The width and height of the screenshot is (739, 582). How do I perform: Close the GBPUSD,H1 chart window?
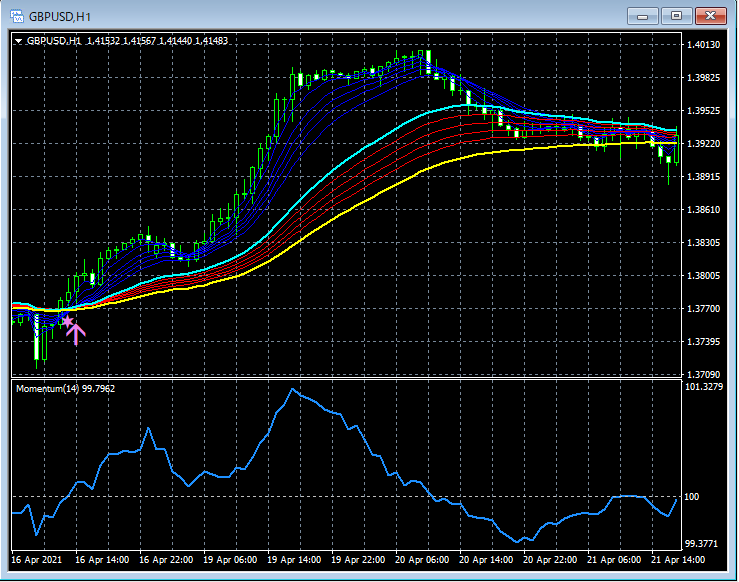[x=711, y=15]
